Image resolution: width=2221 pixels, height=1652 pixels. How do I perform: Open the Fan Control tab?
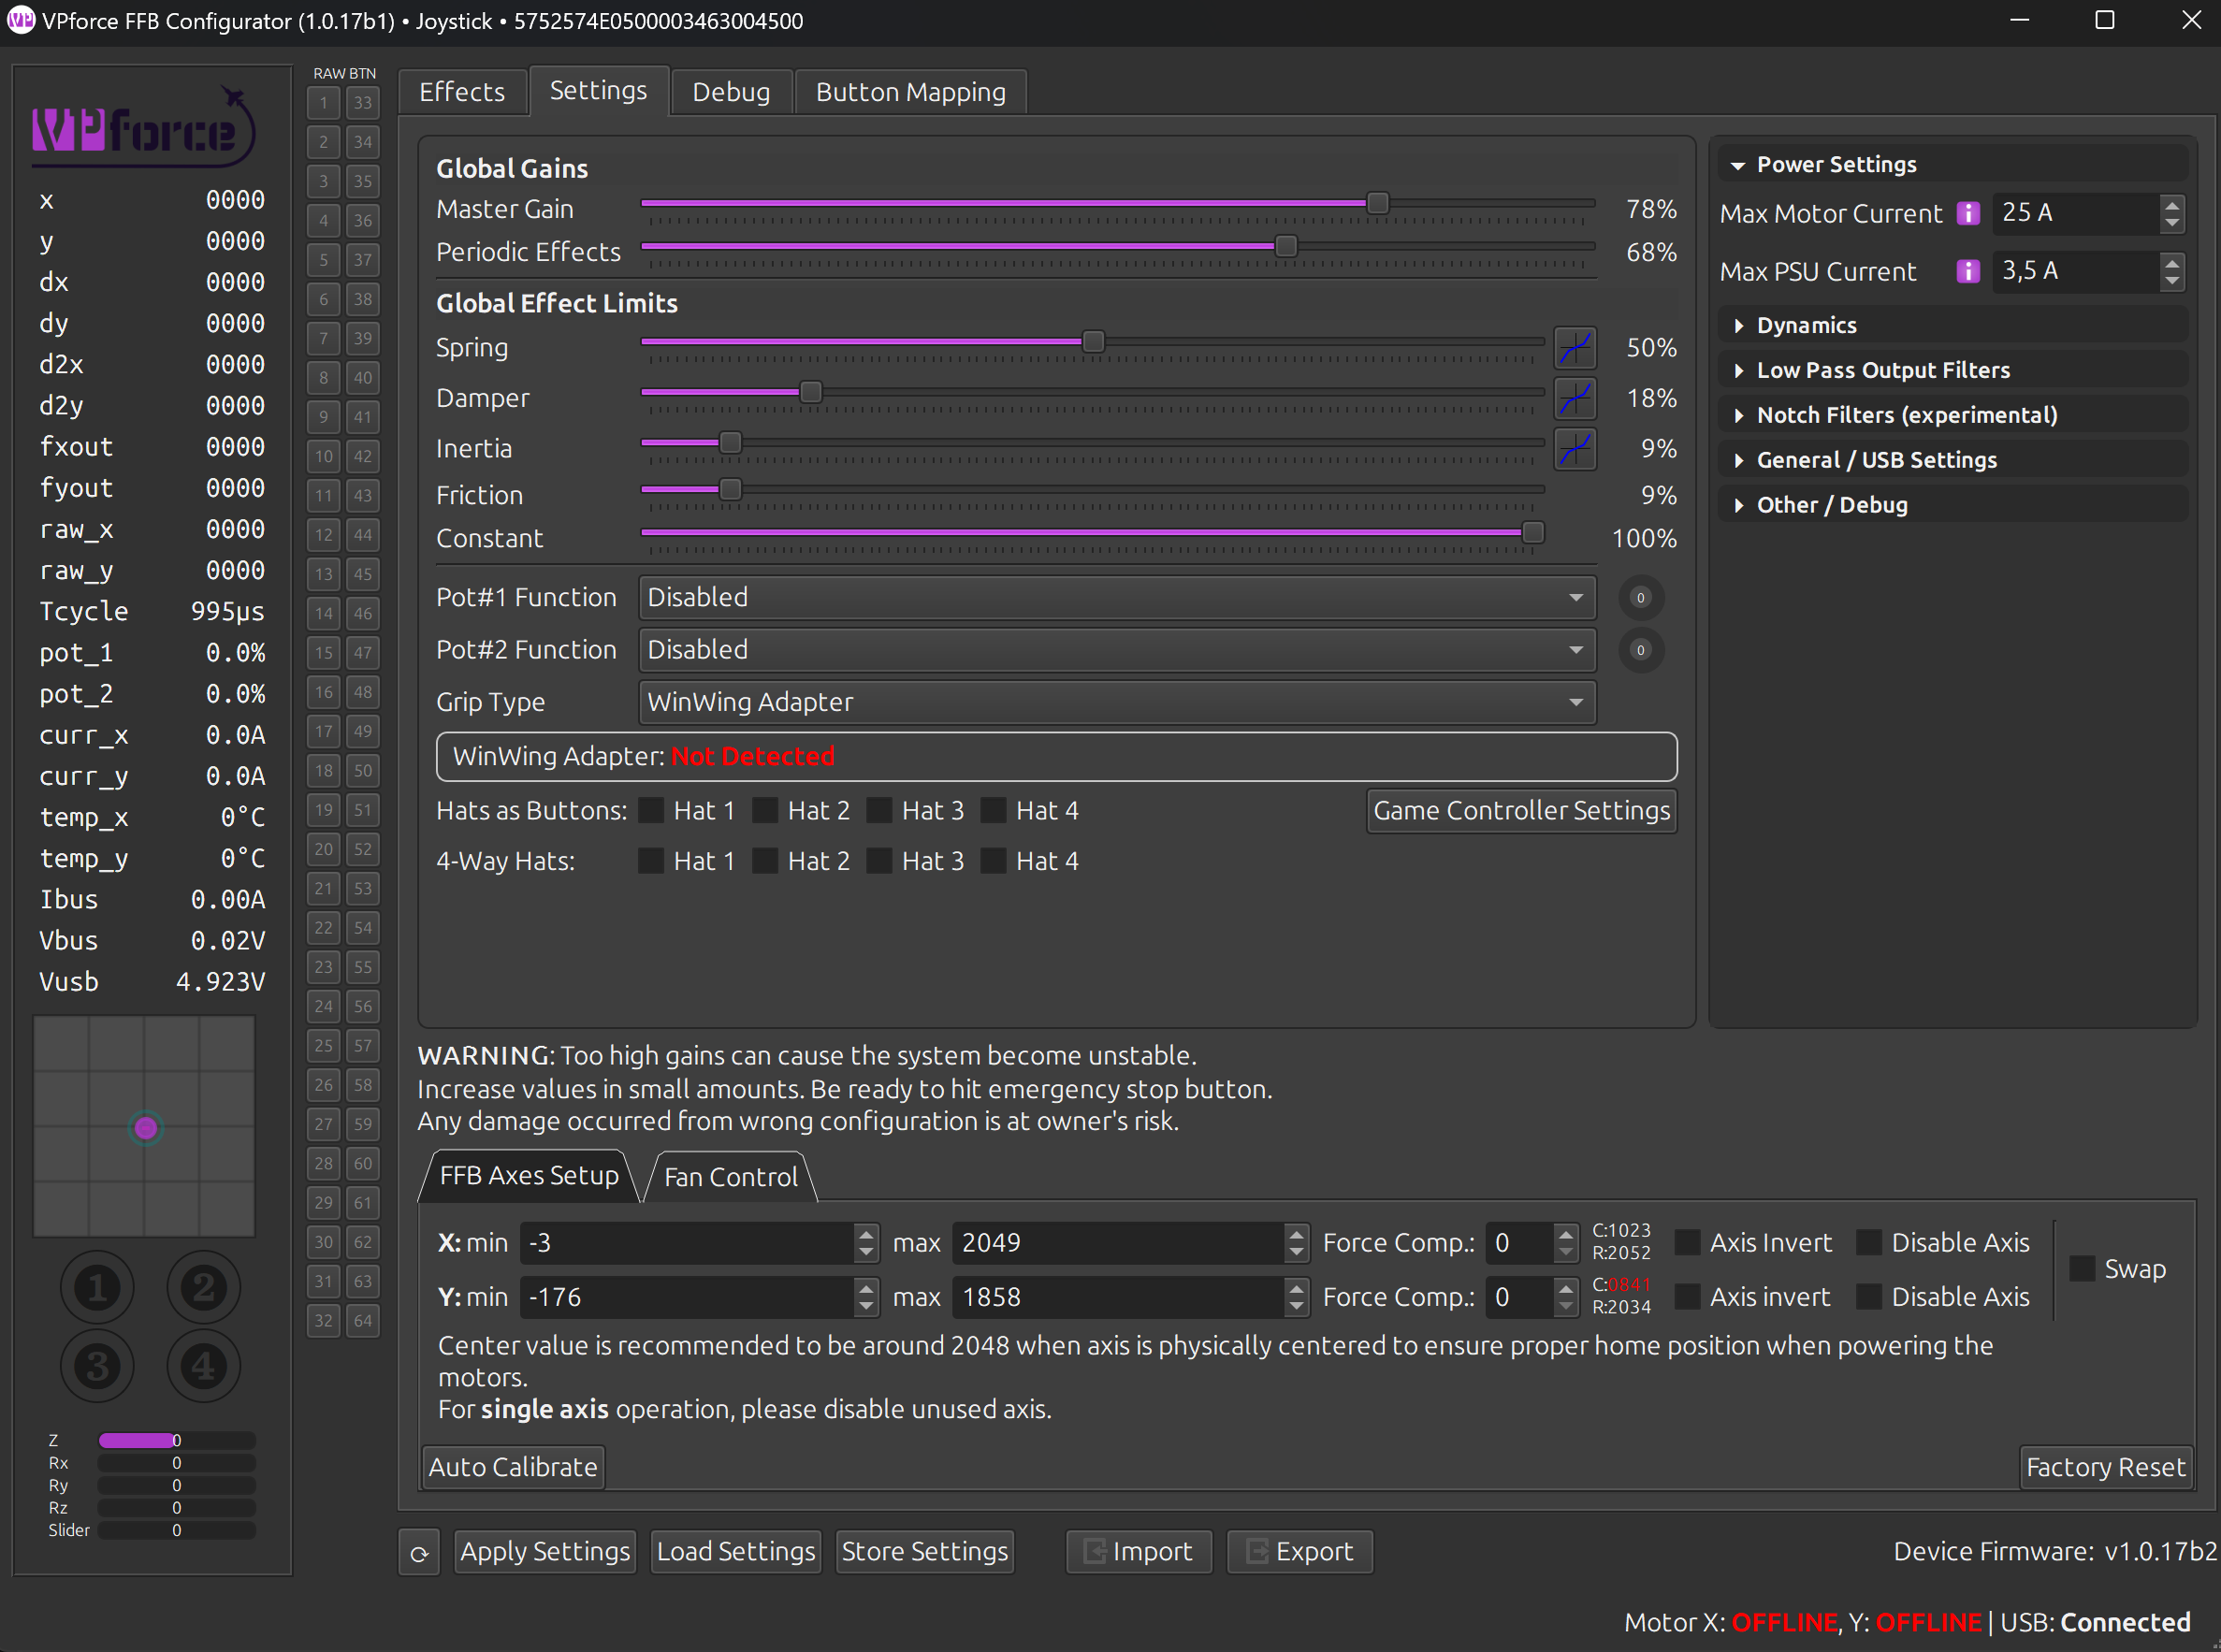coord(730,1177)
